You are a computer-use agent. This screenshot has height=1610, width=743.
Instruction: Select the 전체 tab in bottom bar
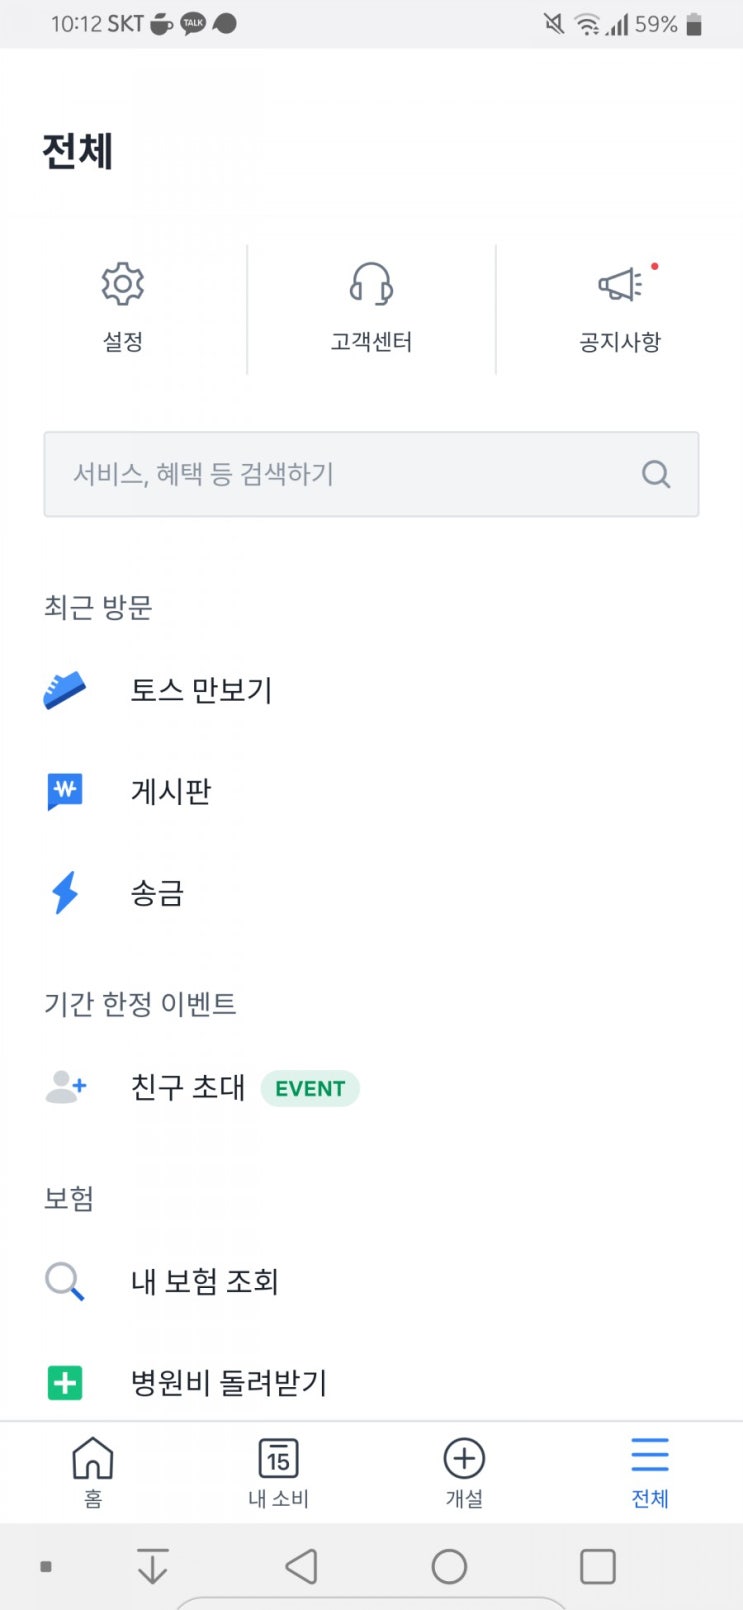coord(650,1472)
